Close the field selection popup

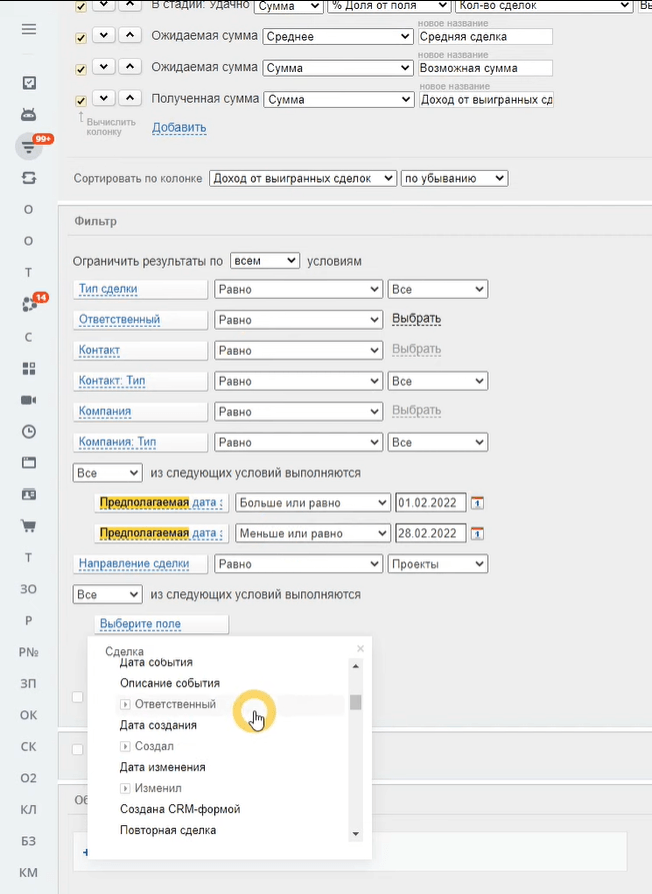tap(360, 648)
